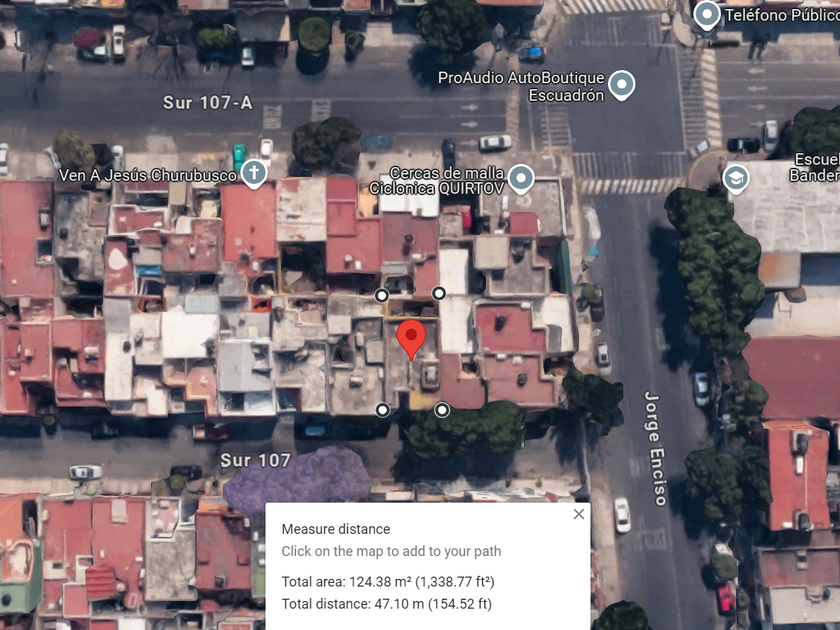Click the Sur 107-A street label
Image resolution: width=840 pixels, height=630 pixels.
pyautogui.click(x=207, y=102)
